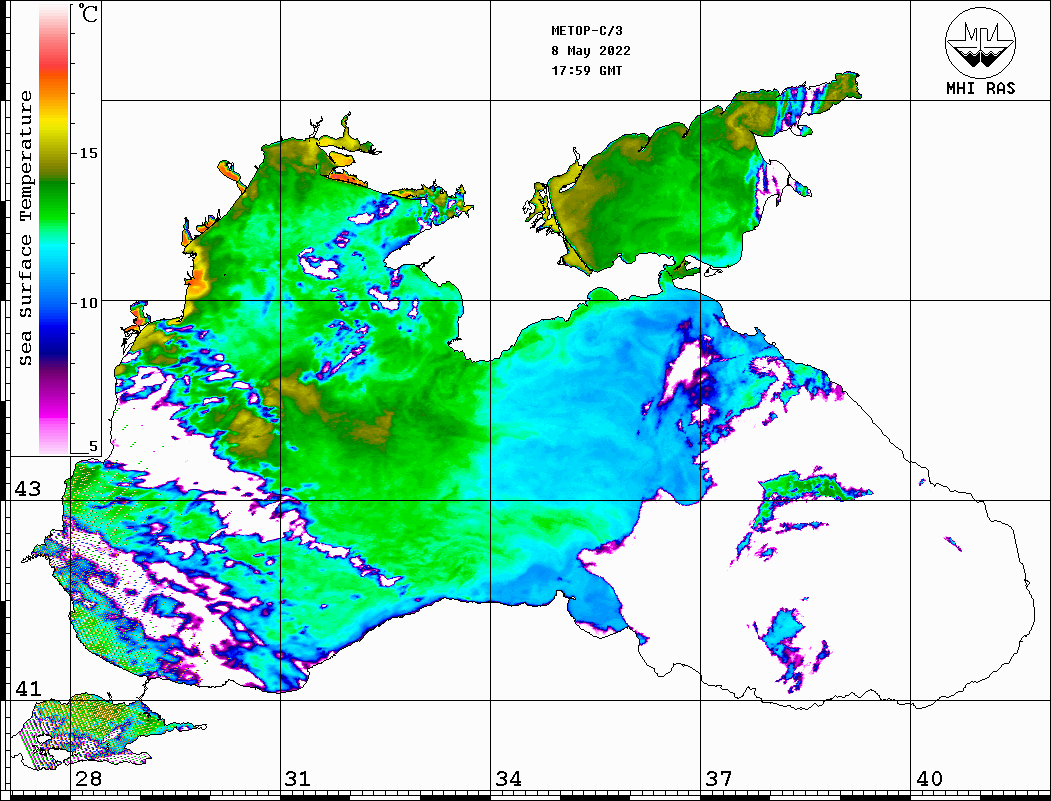Click the 'Sea Surface Temperature' vertical label
This screenshot has height=801, width=1051.
(25, 228)
